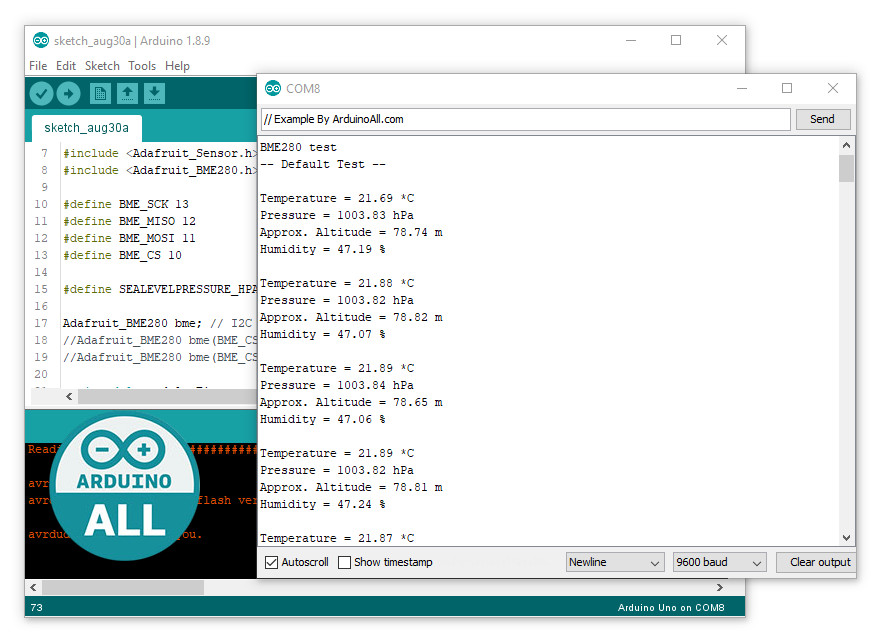886x640 pixels.
Task: Open the Help menu
Action: tap(177, 66)
